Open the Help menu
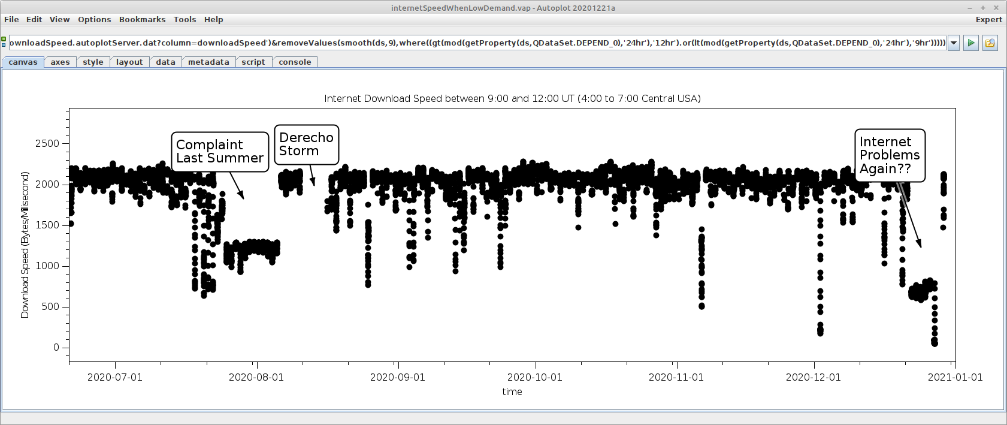This screenshot has height=425, width=1007. 213,19
